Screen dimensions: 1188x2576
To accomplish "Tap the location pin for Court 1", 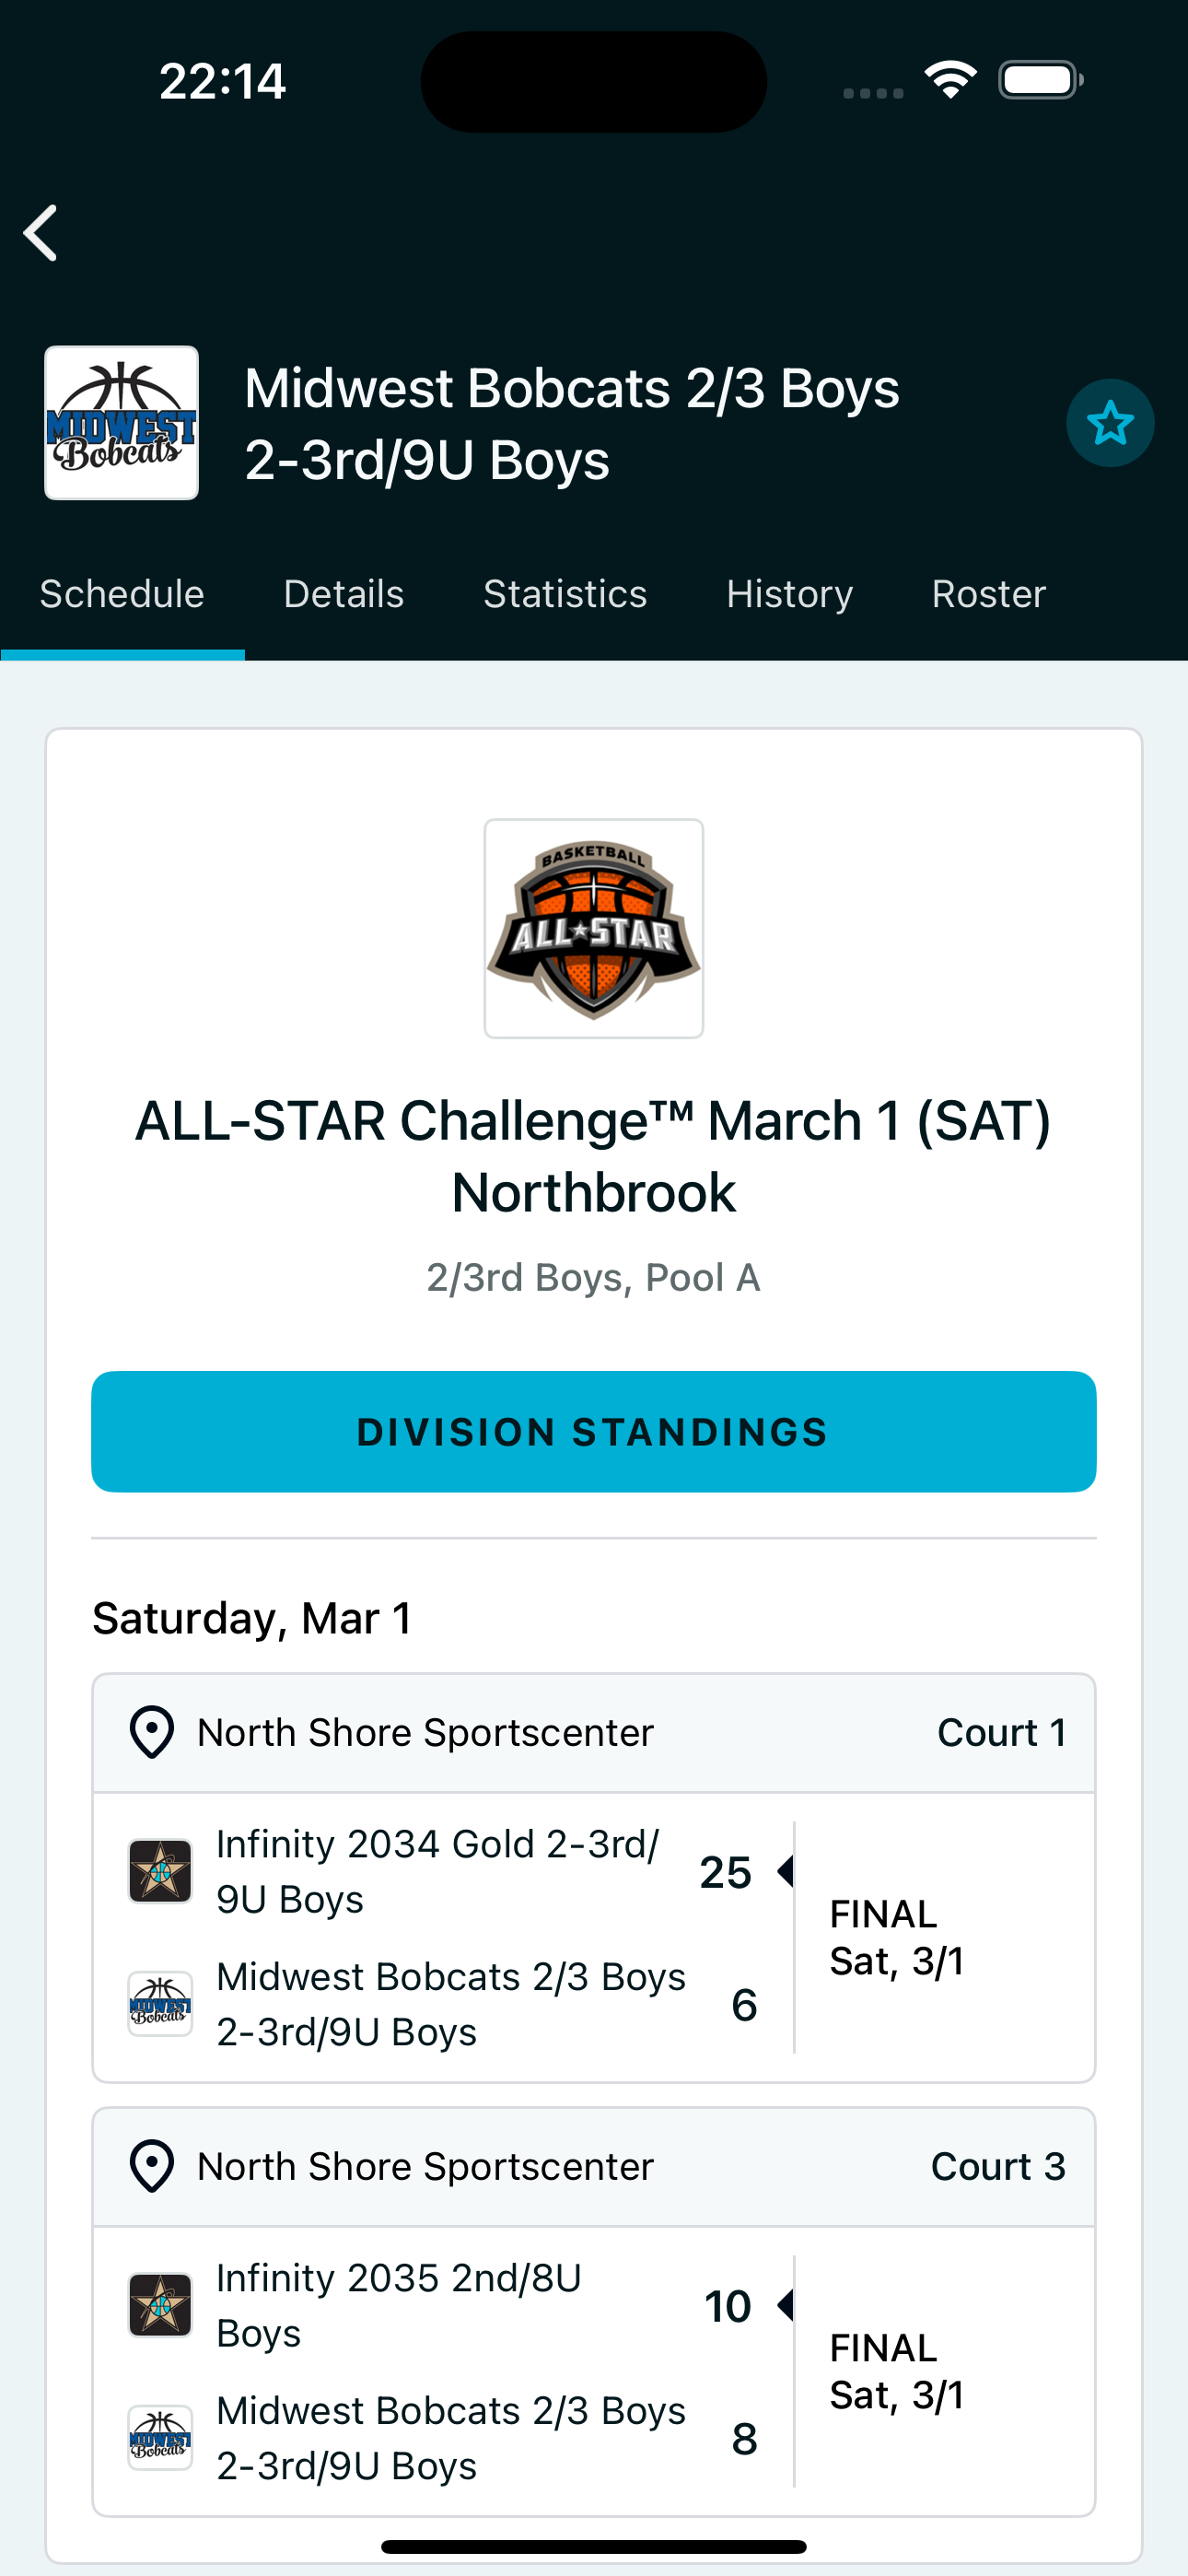I will coord(152,1732).
